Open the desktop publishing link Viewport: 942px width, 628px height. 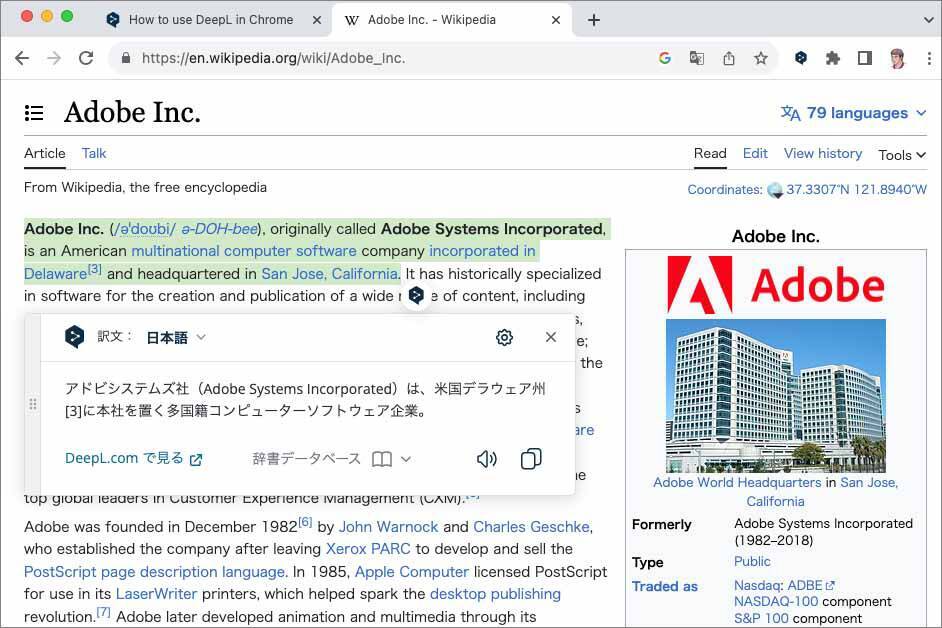(x=495, y=594)
